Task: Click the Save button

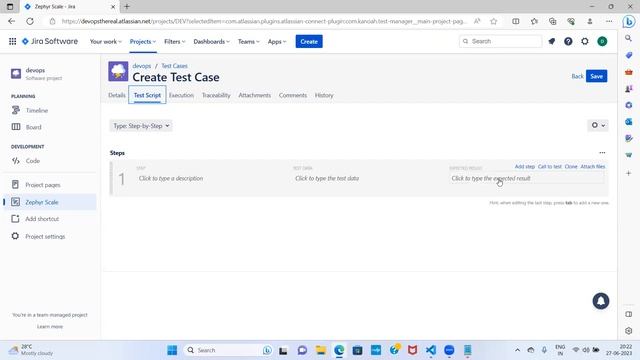Action: [596, 76]
